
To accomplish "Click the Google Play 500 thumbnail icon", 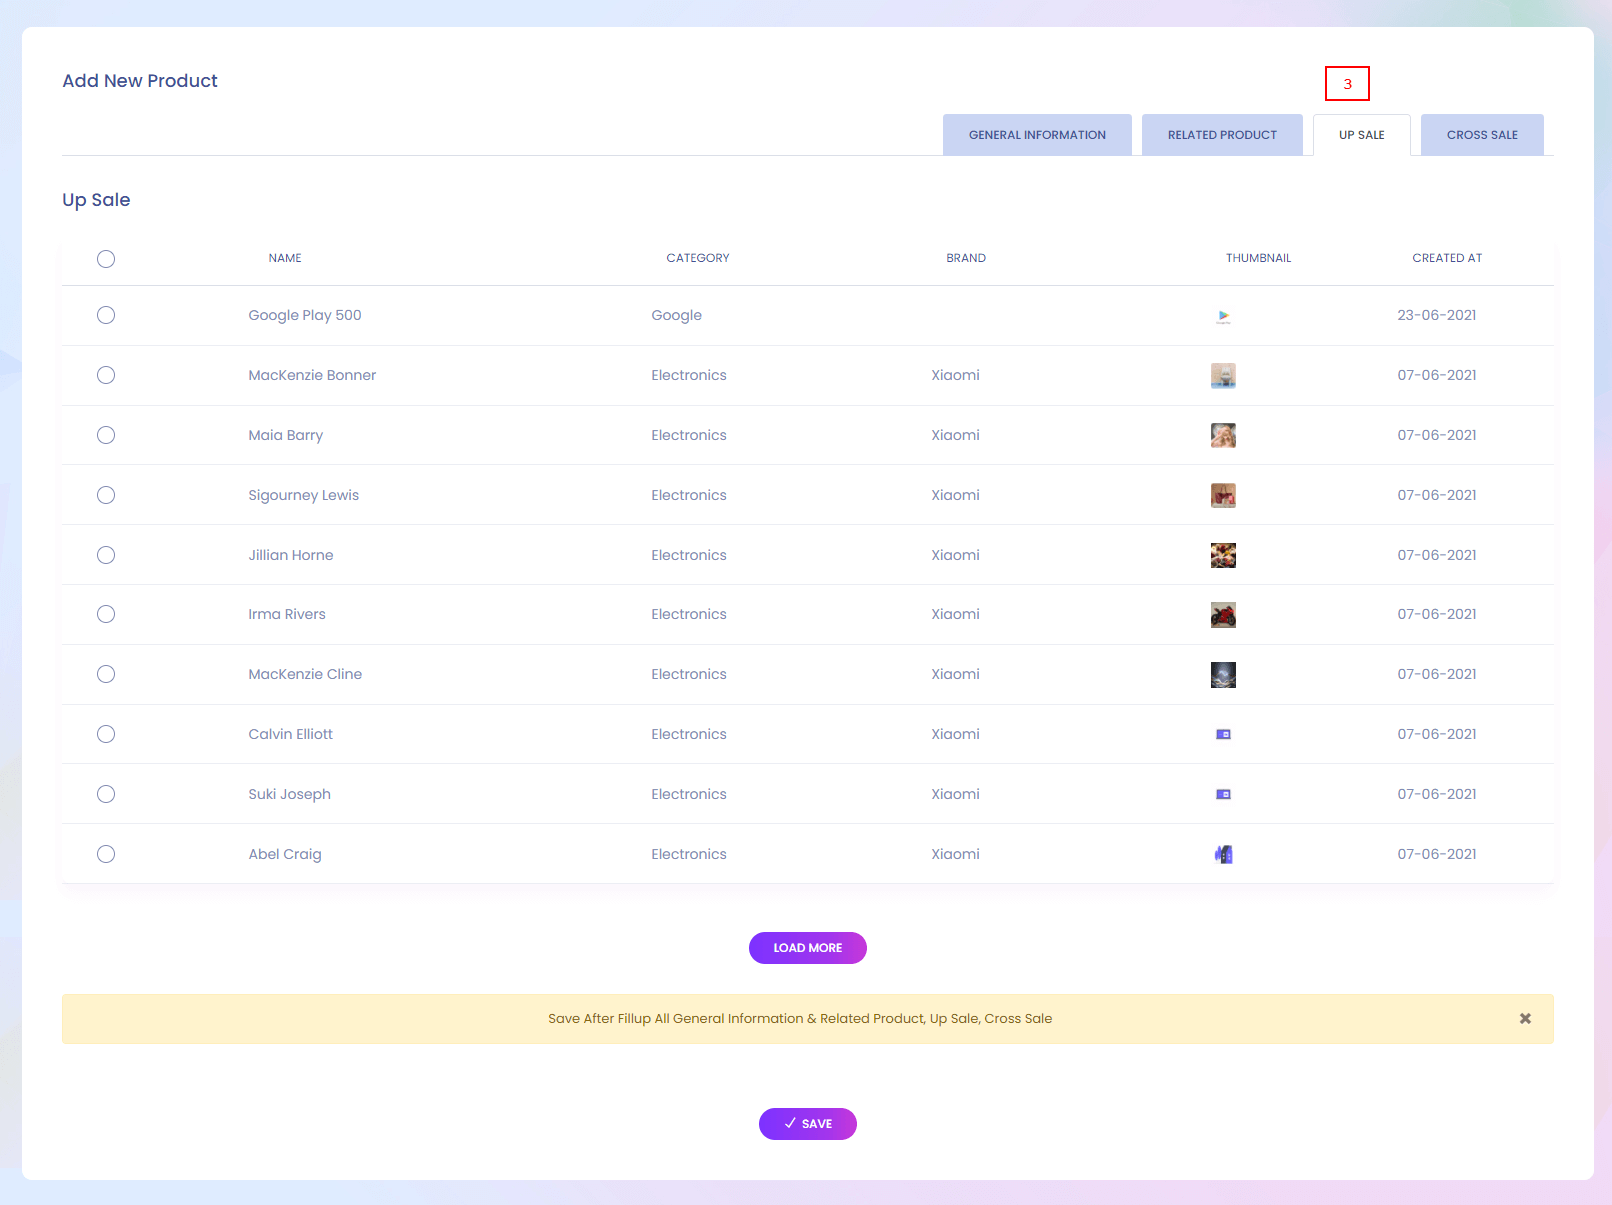I will [x=1223, y=316].
